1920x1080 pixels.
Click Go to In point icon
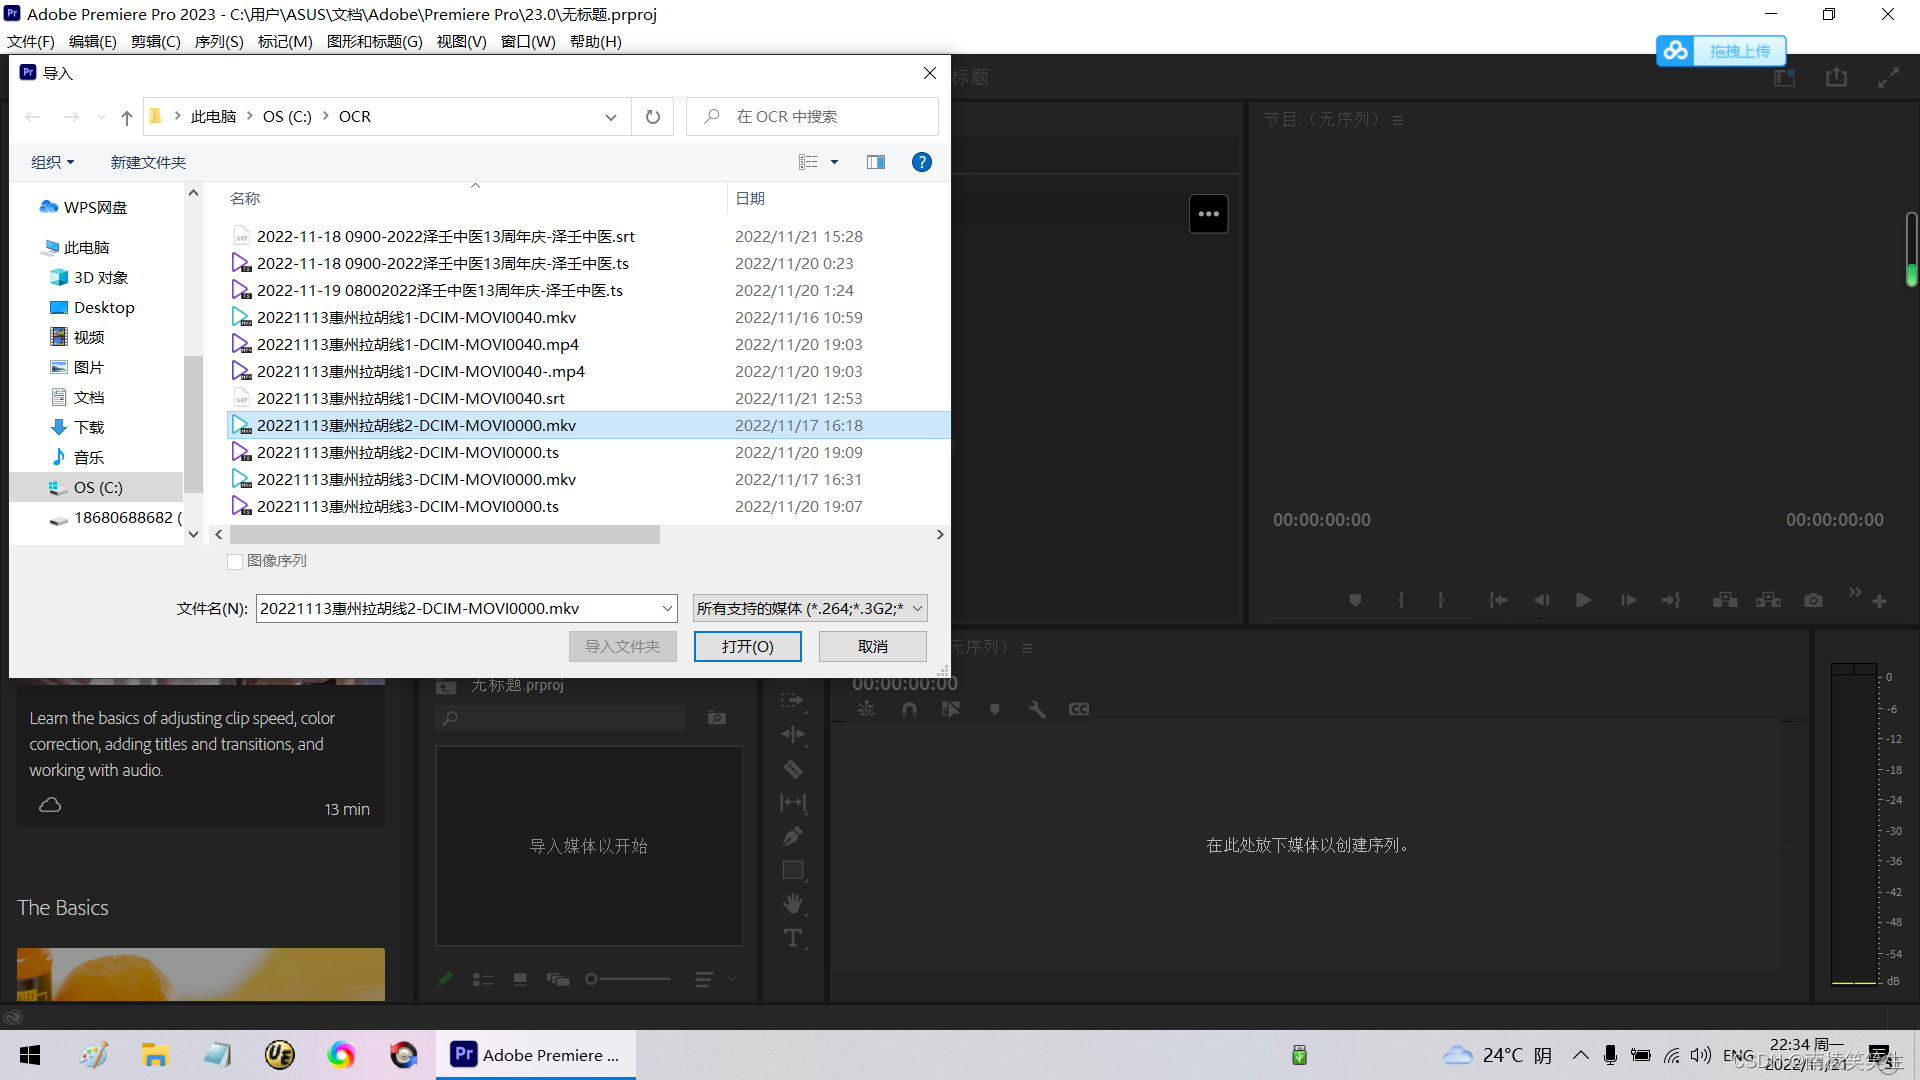pos(1497,600)
